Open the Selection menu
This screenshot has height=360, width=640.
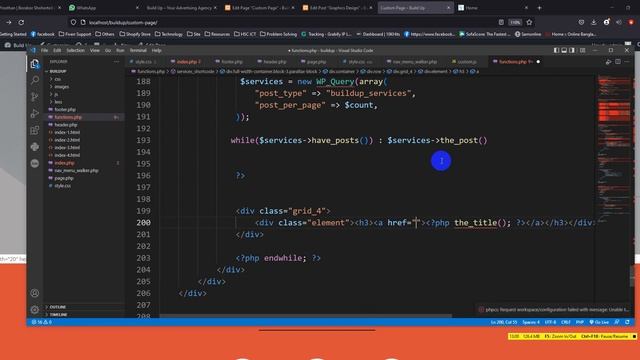coord(76,50)
